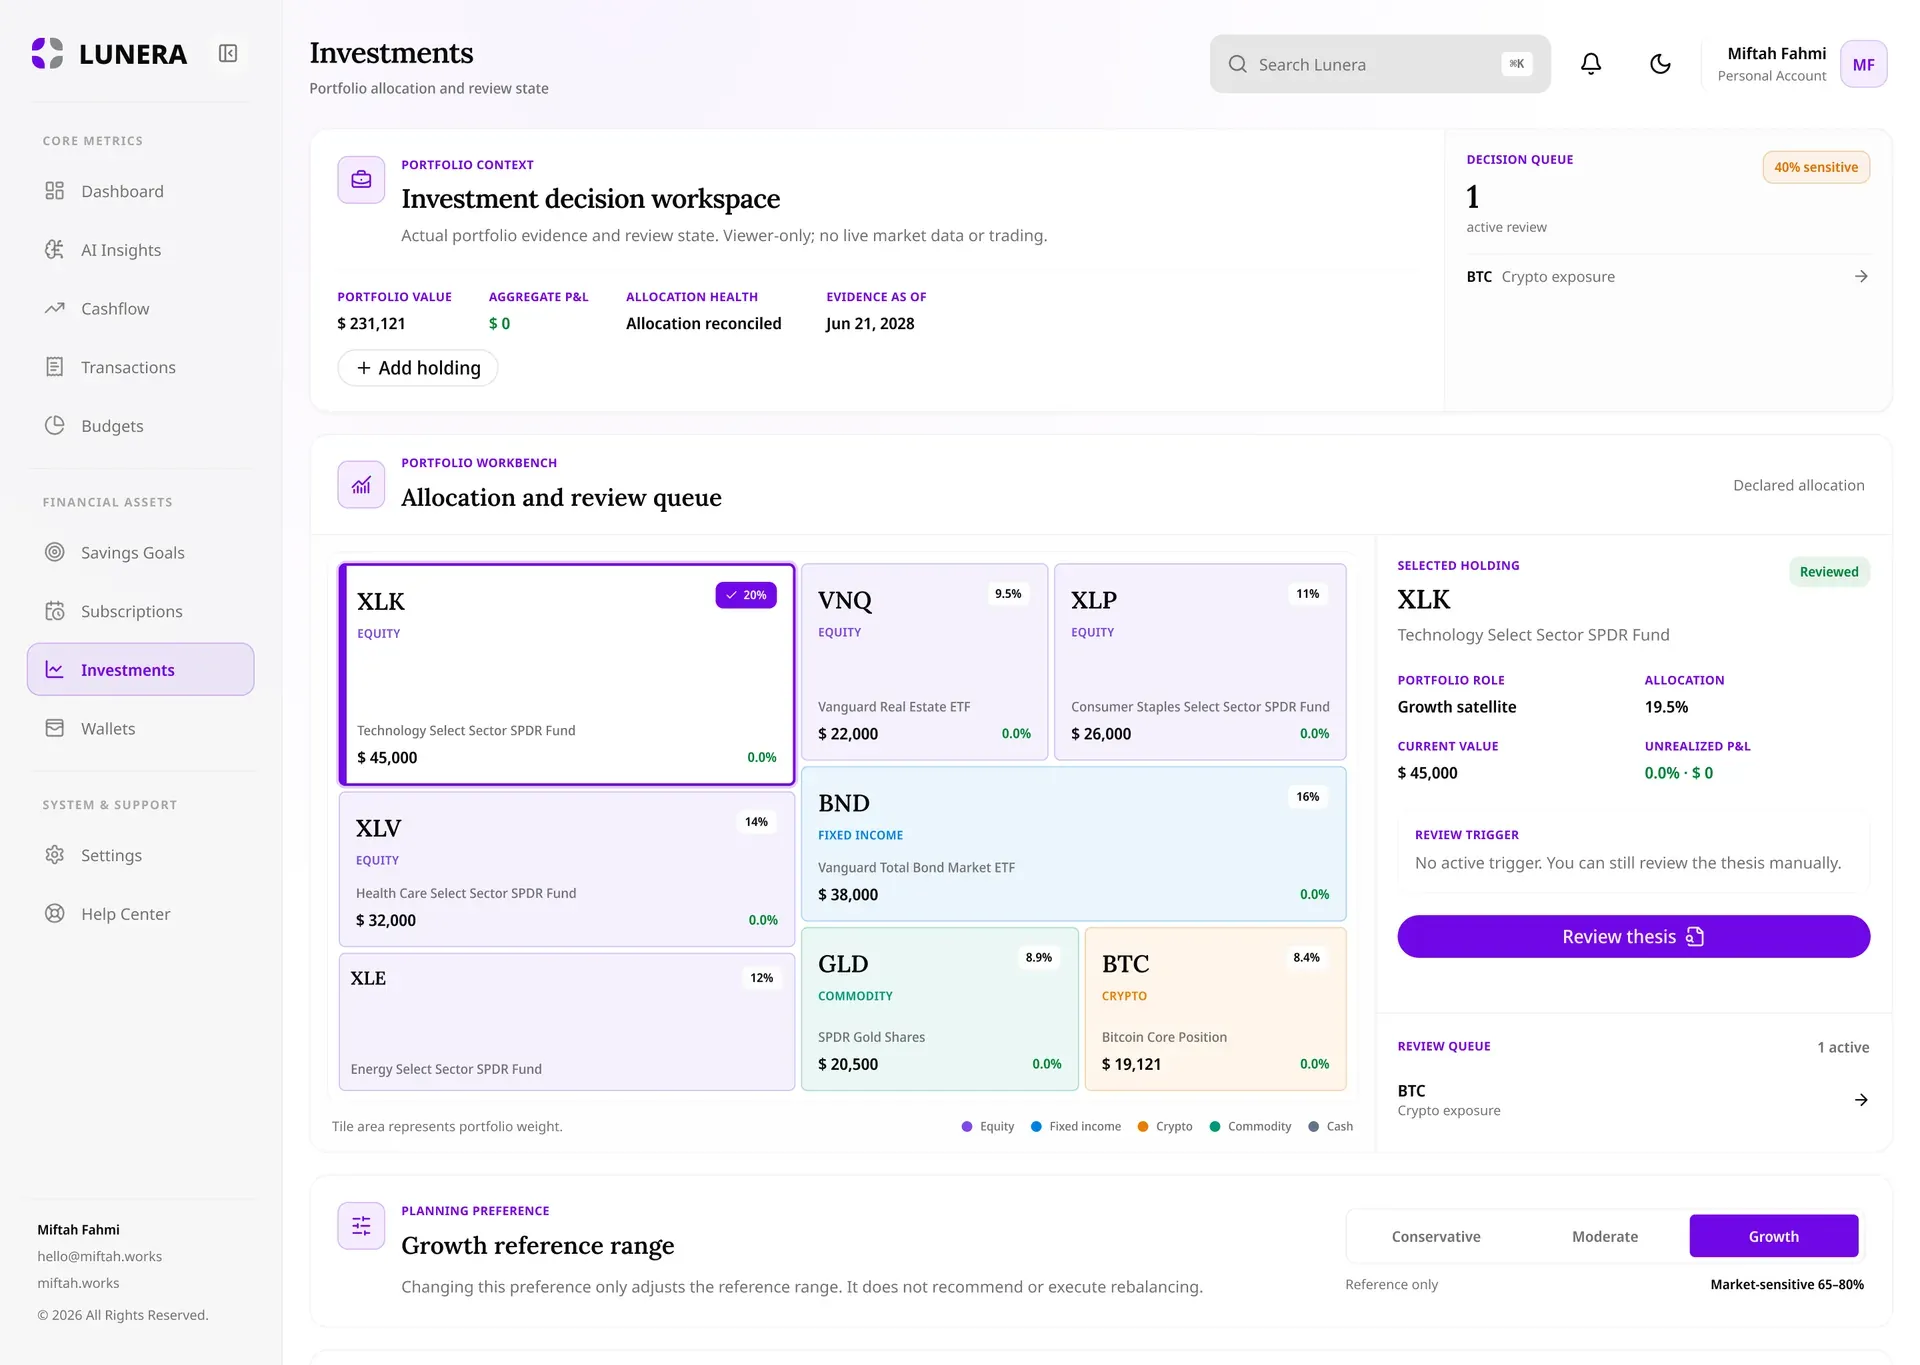Select the XLP Consumer Staples tile

pyautogui.click(x=1200, y=662)
